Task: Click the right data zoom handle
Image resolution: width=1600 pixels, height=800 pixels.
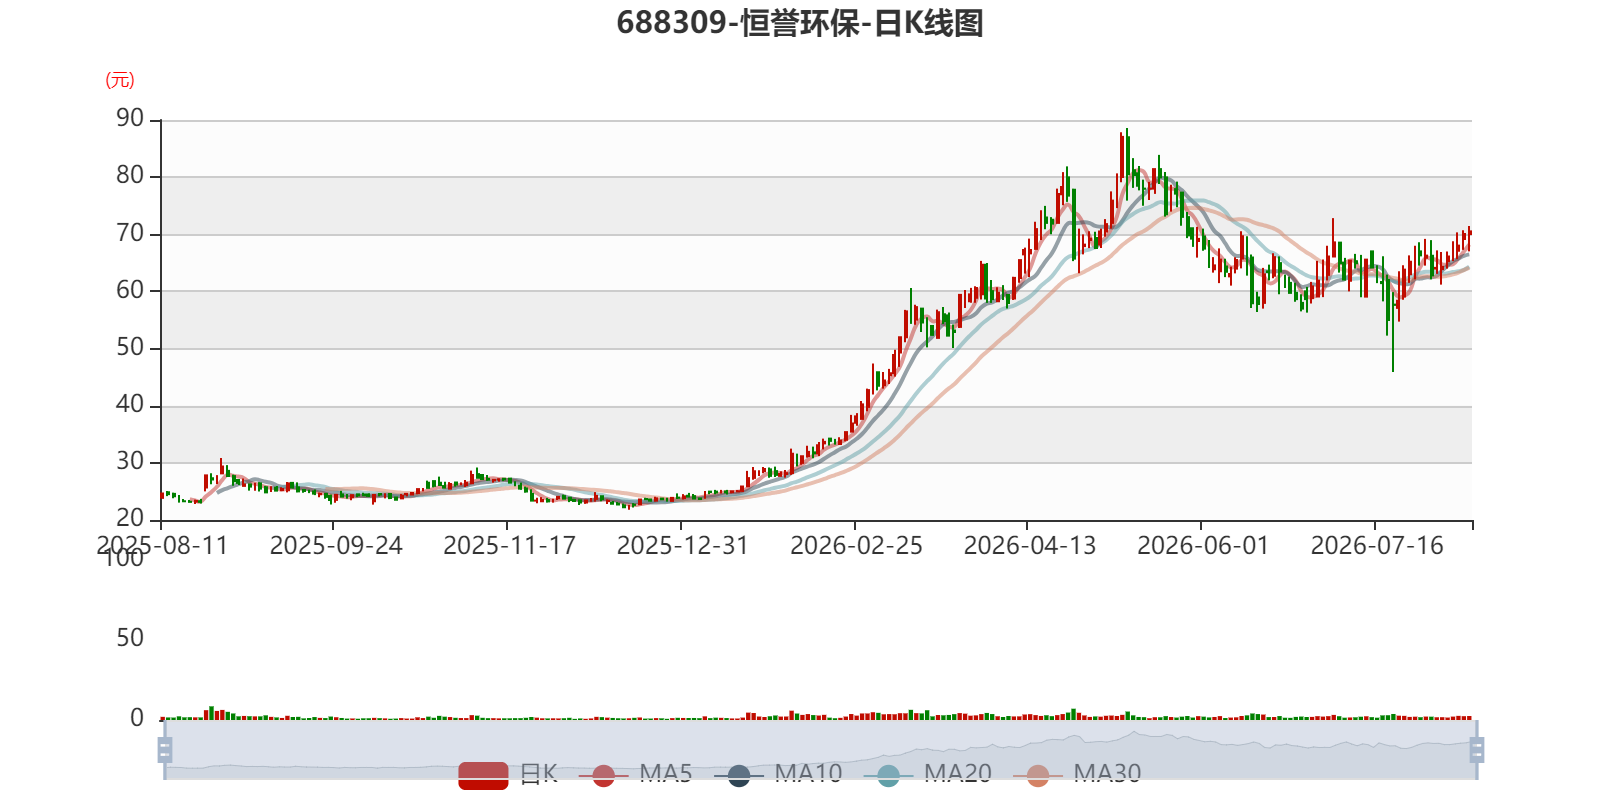Action: coord(1477,749)
